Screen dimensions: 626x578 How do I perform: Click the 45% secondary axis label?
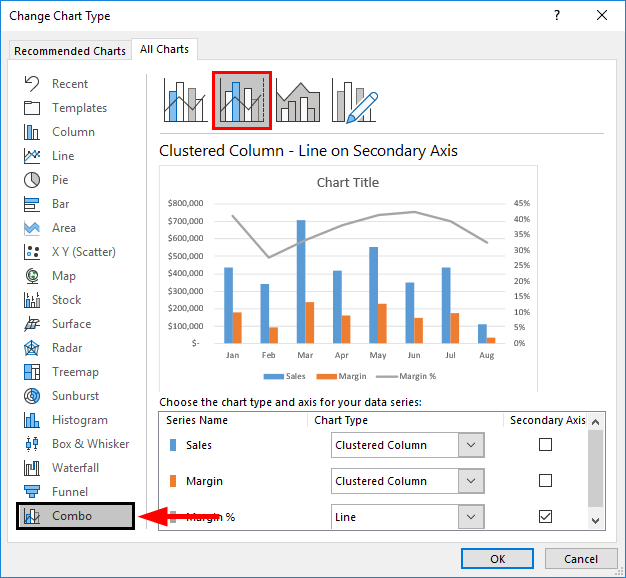point(522,203)
